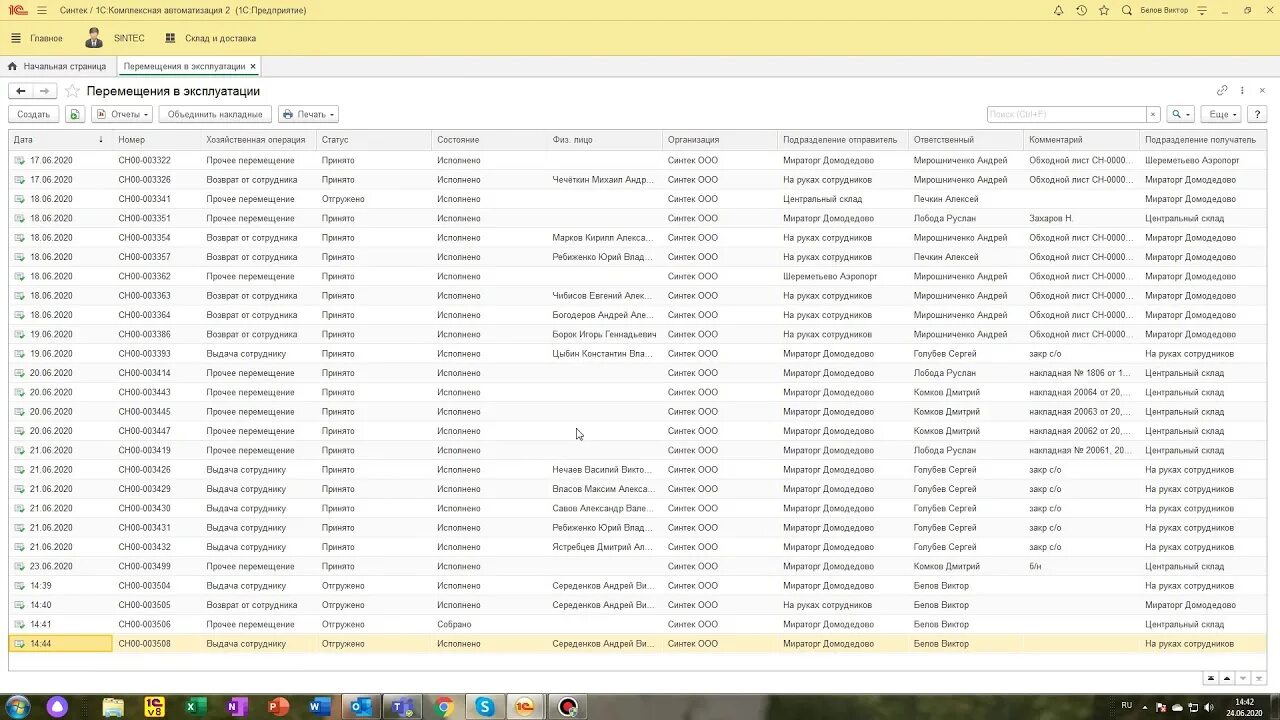The image size is (1280, 720).
Task: Open favorites star in title bar
Action: coord(1104,10)
